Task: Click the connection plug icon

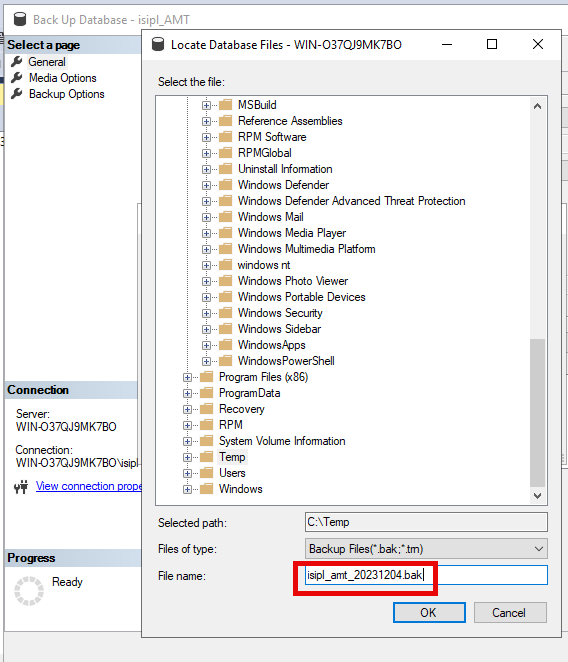Action: click(21, 487)
